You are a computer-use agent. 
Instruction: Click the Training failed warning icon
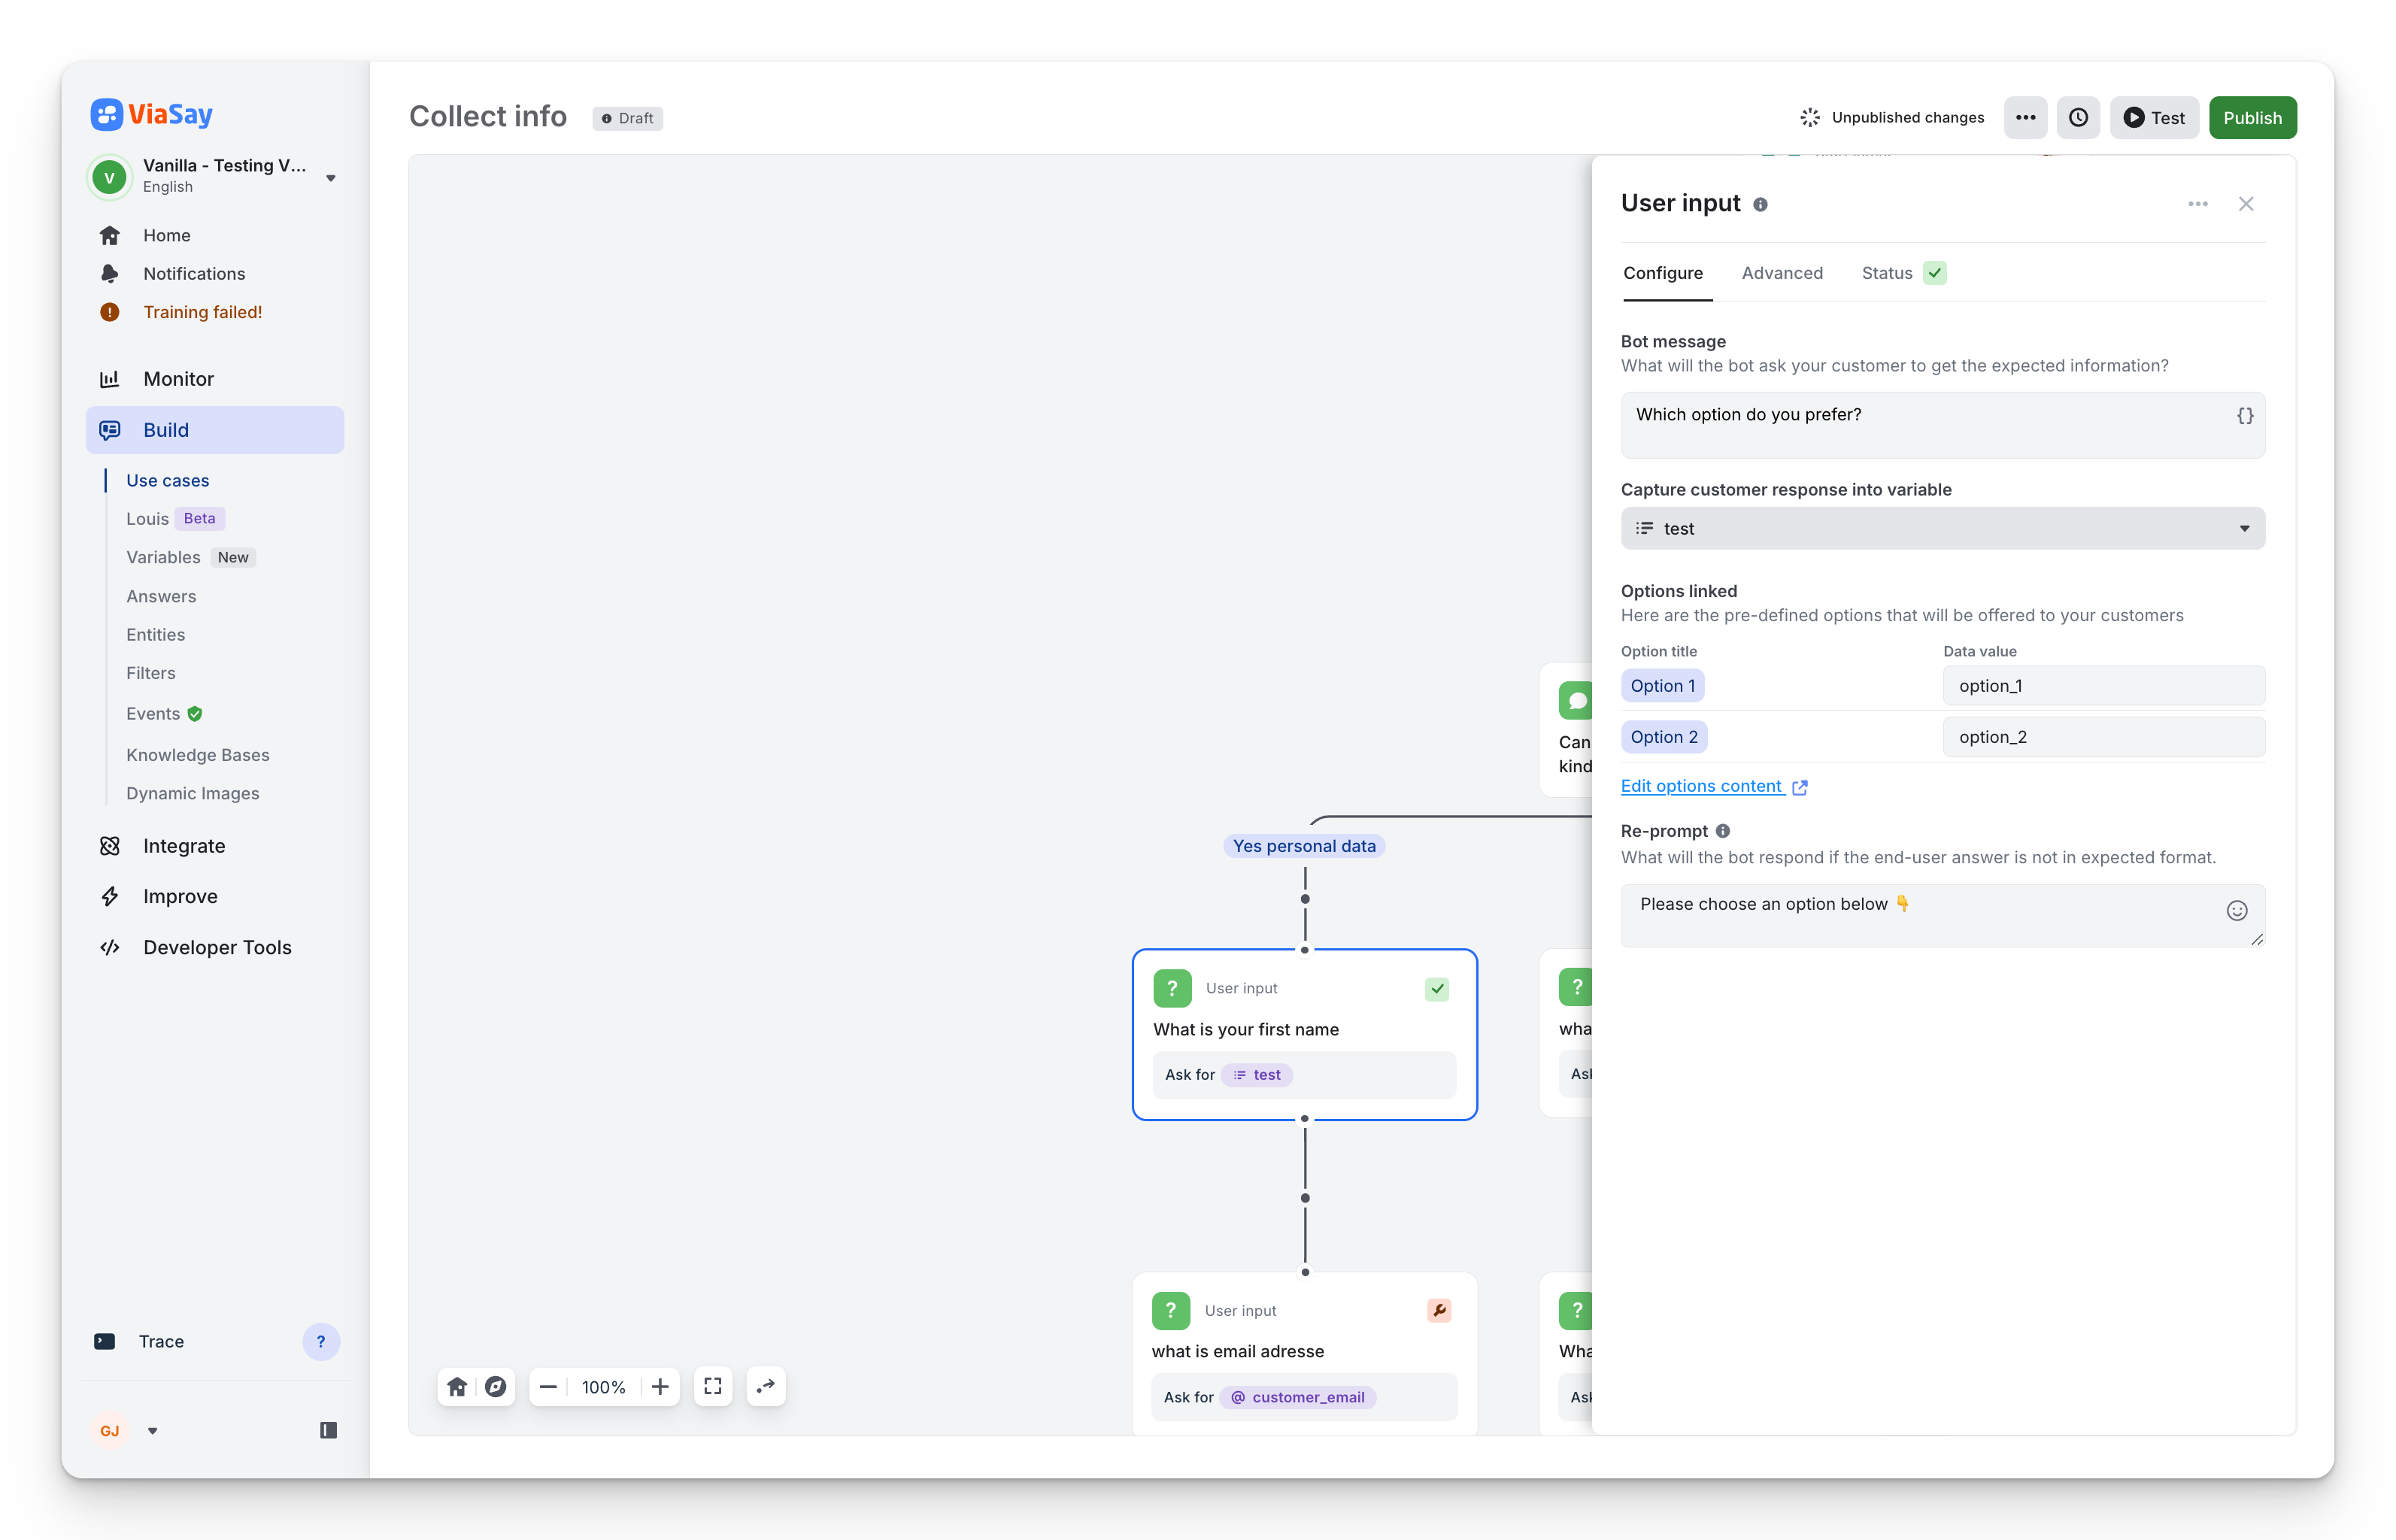(x=110, y=312)
